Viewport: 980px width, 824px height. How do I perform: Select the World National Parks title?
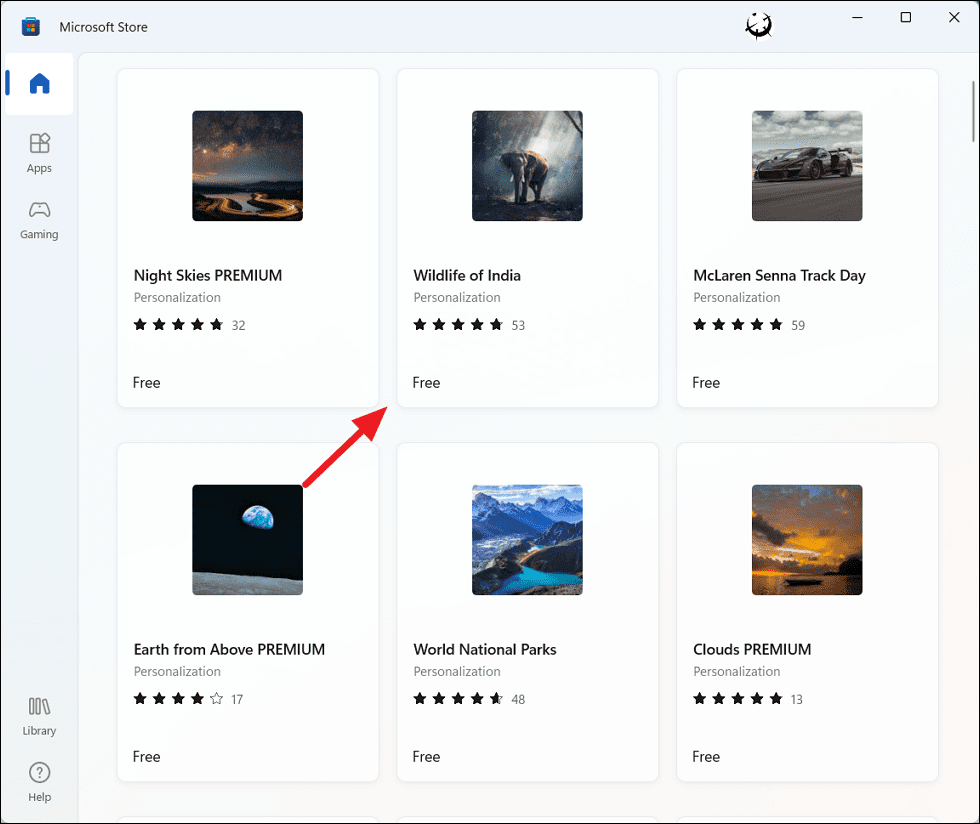click(484, 650)
